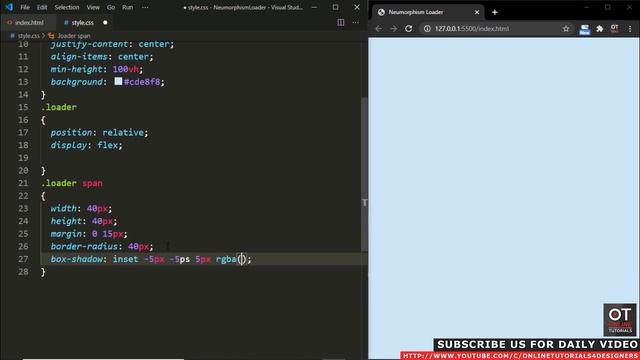Open the Extensions puzzle icon

click(x=600, y=29)
